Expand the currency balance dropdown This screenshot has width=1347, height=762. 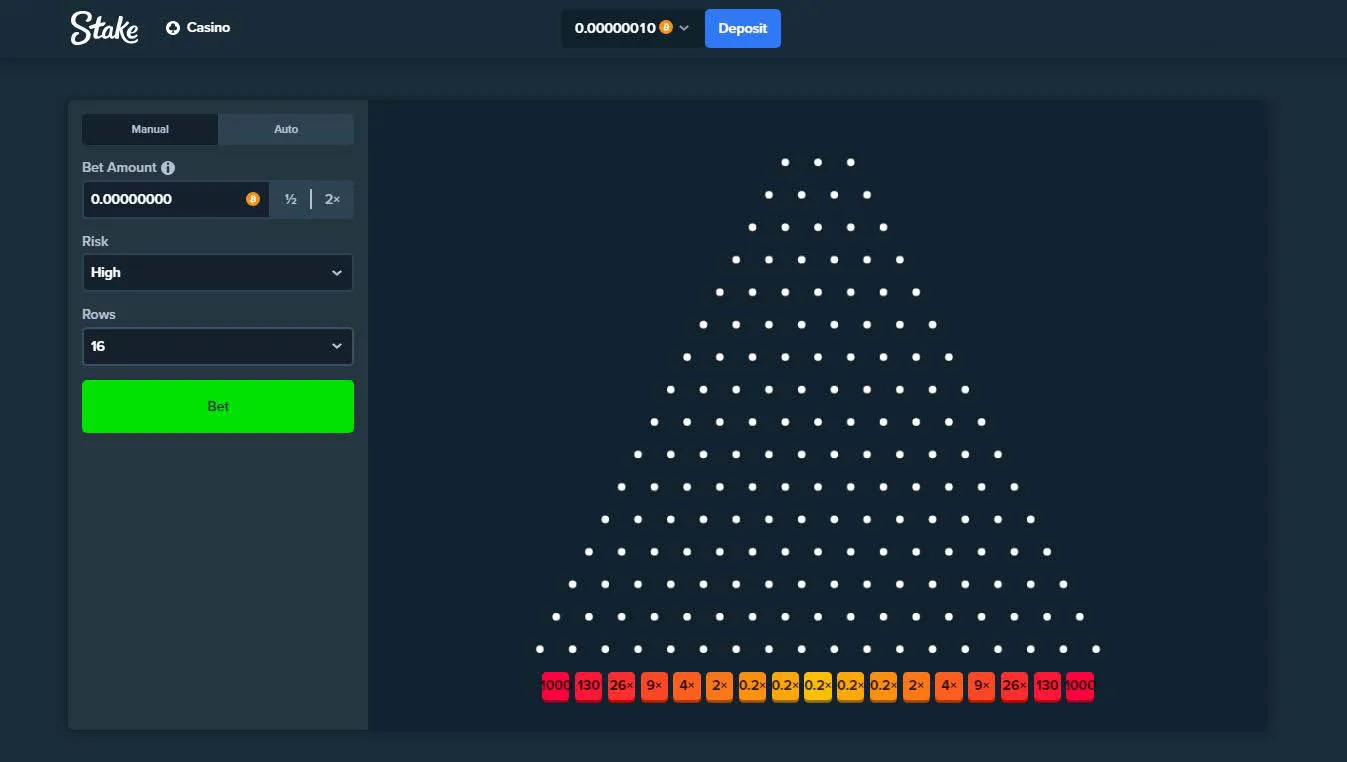[x=684, y=28]
